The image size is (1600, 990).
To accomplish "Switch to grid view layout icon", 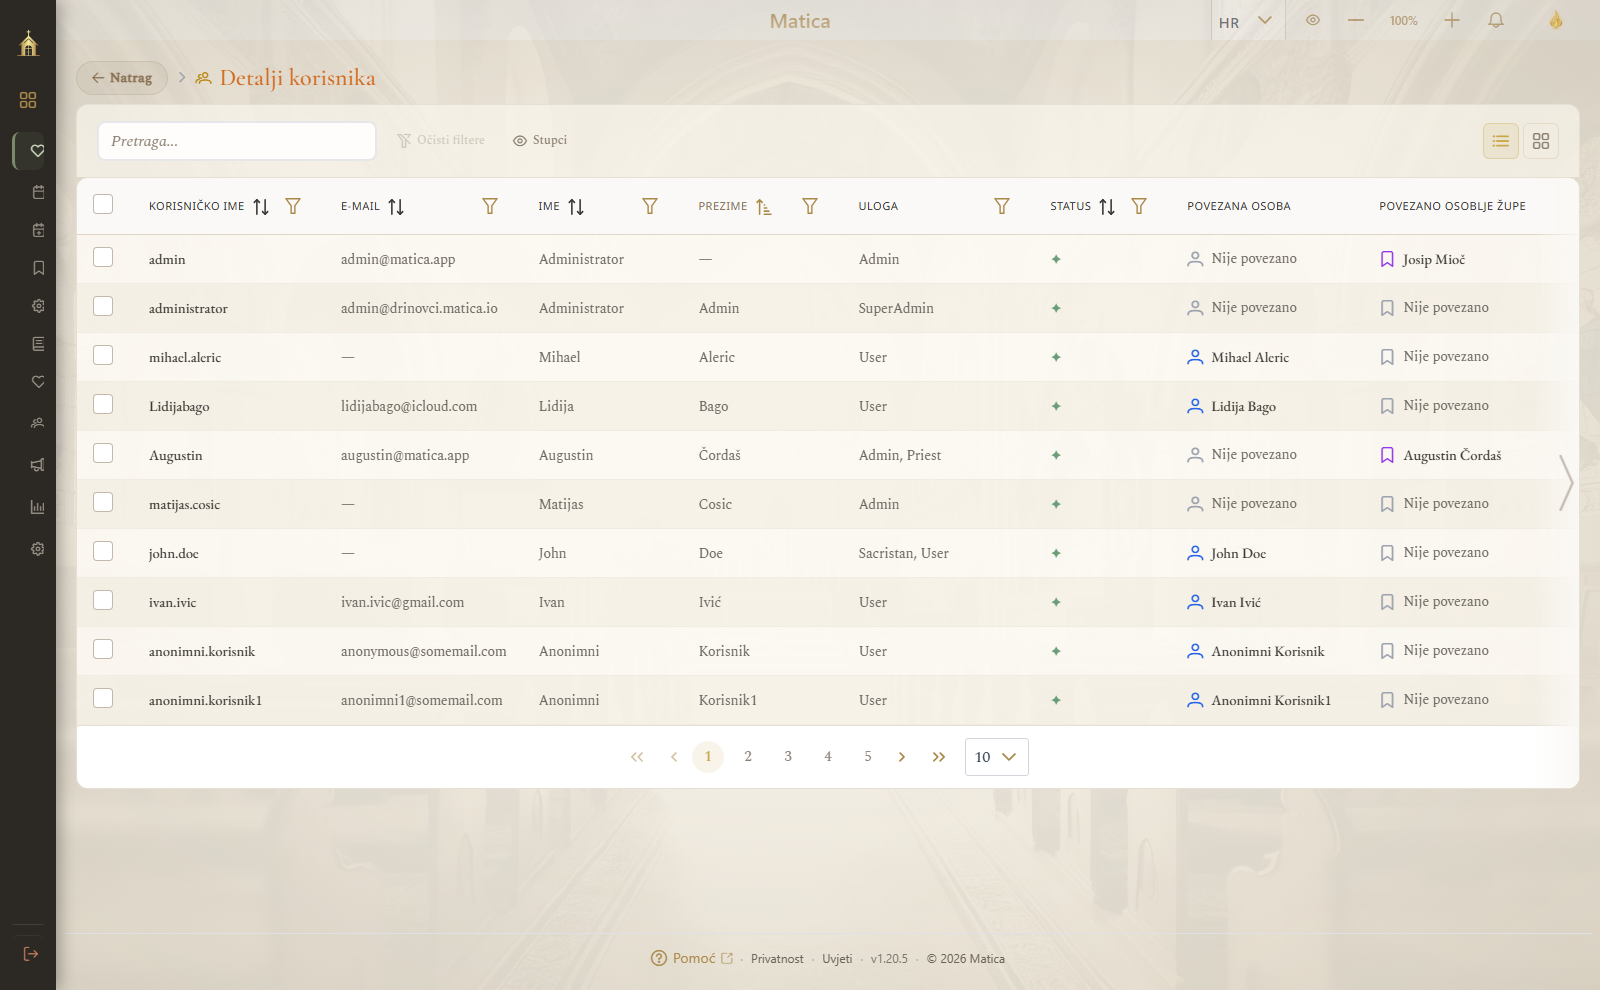I will coord(1541,141).
